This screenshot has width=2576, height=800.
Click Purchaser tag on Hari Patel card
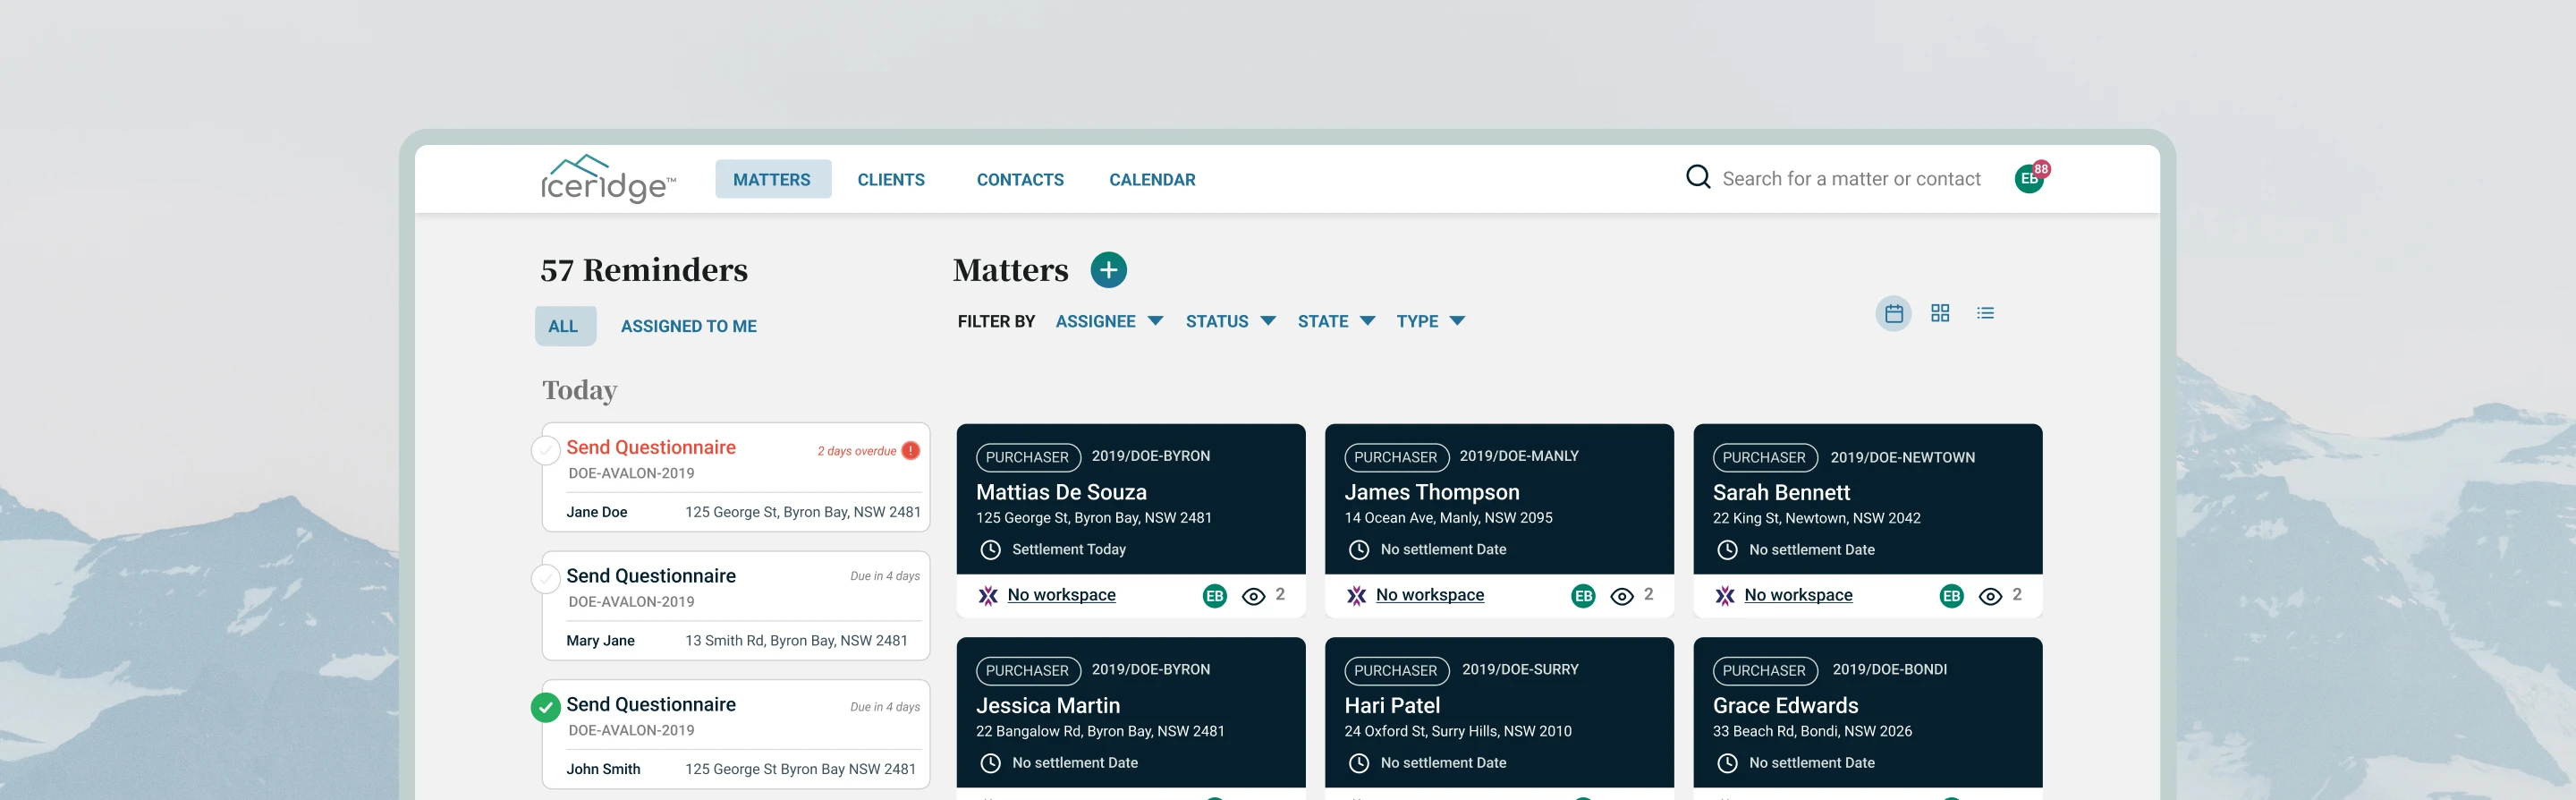coord(1396,670)
